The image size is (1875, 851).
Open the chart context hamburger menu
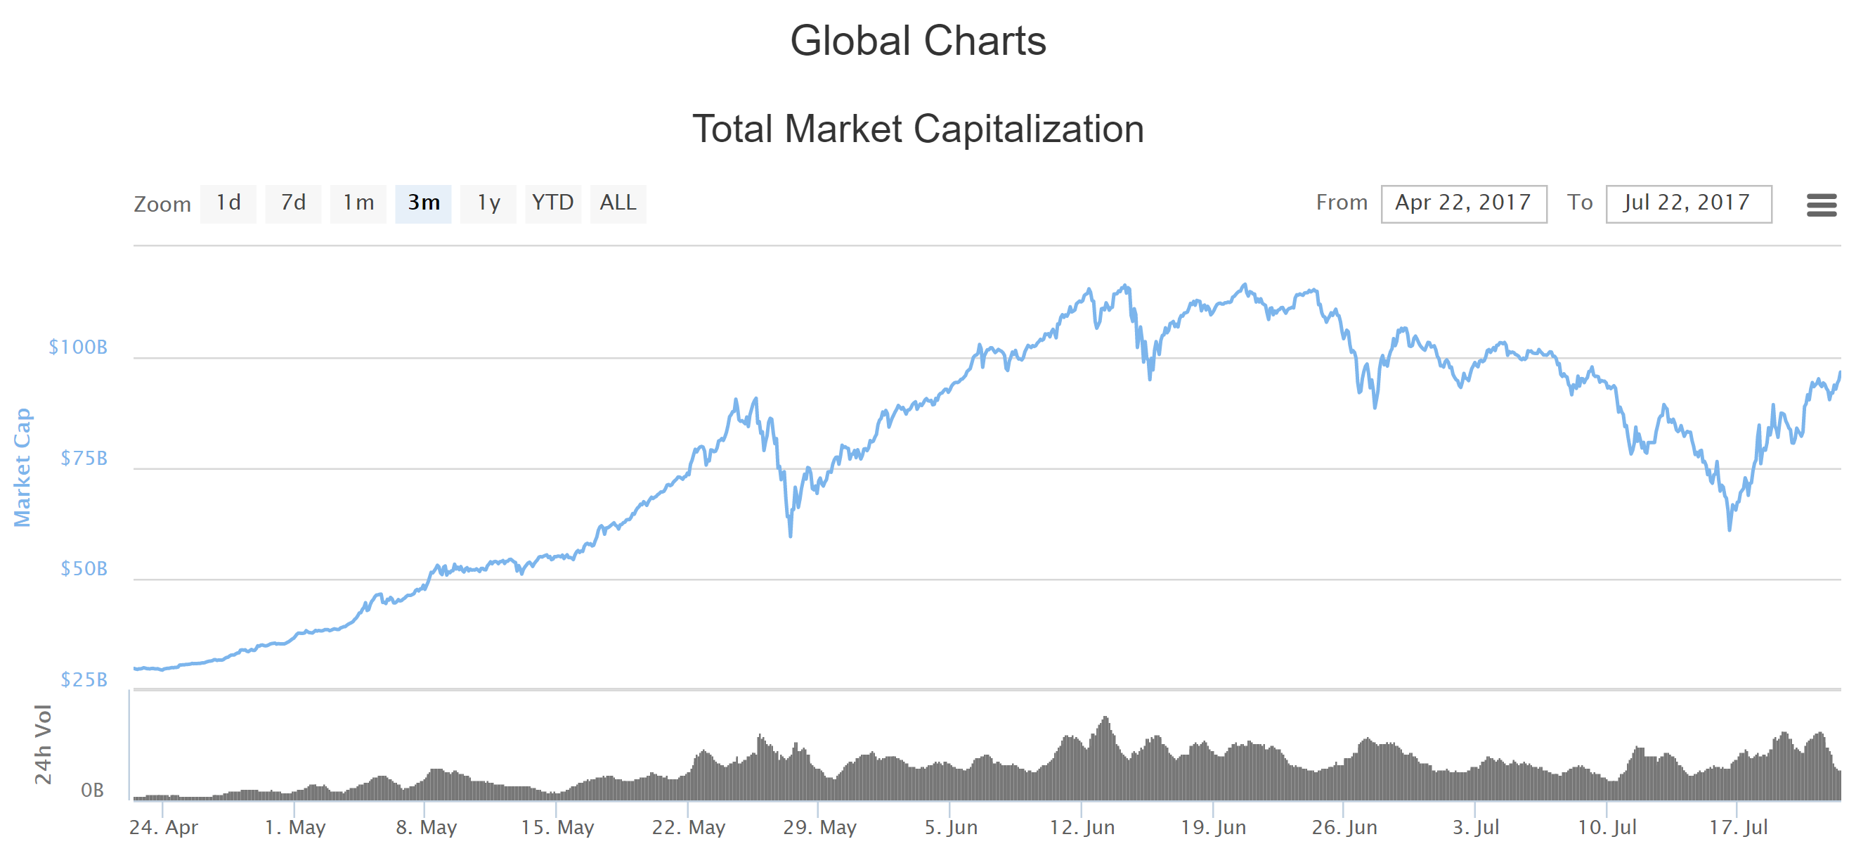point(1821,205)
